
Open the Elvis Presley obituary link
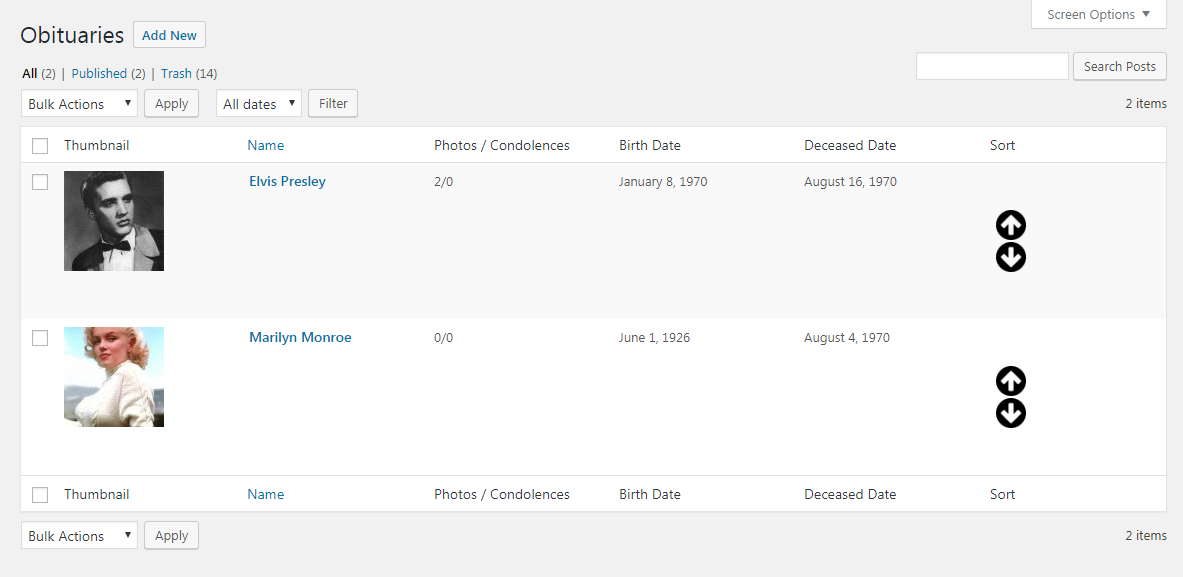pos(287,181)
